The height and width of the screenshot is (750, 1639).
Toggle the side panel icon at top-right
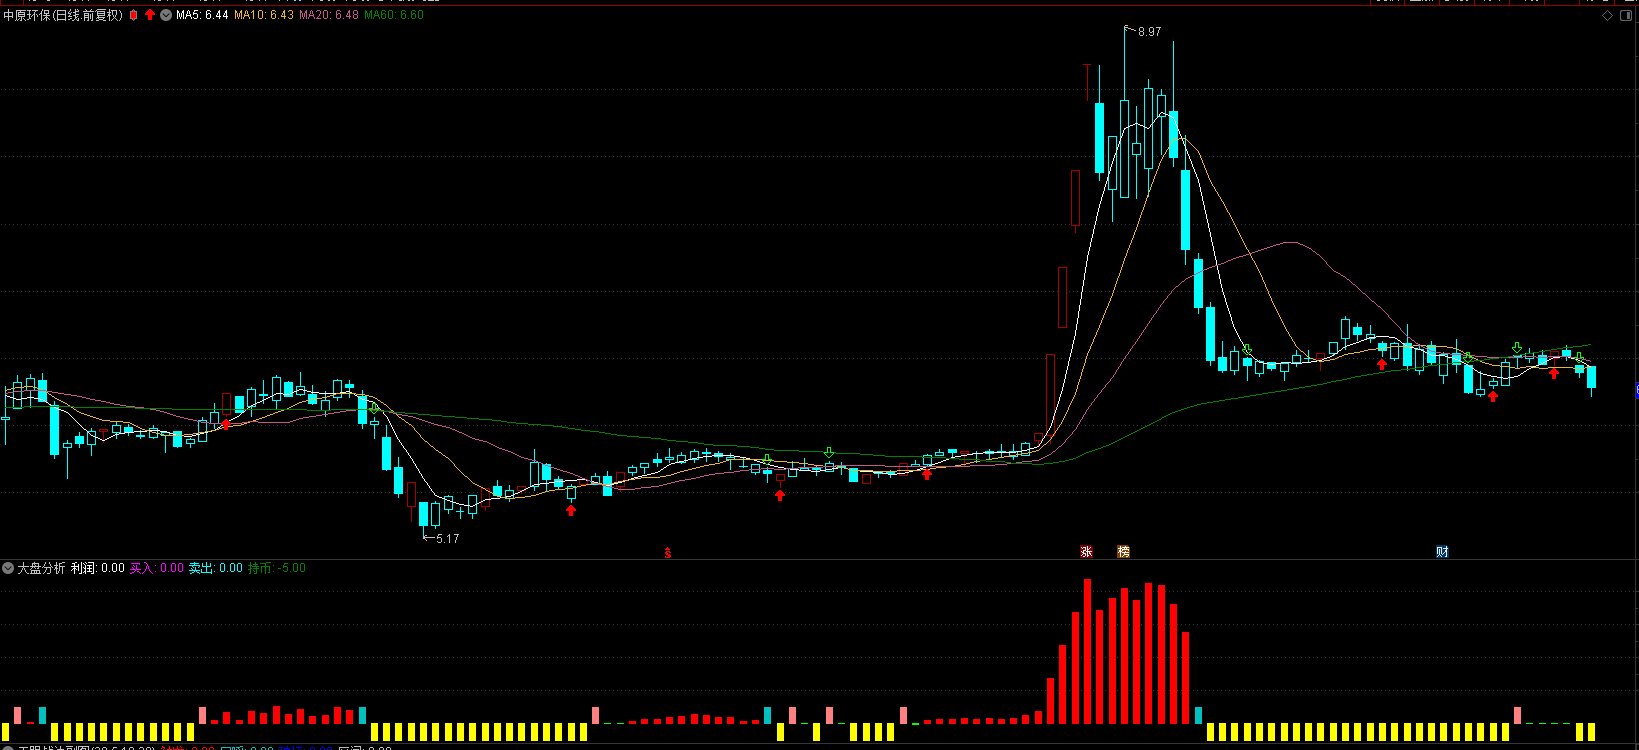(x=1626, y=15)
